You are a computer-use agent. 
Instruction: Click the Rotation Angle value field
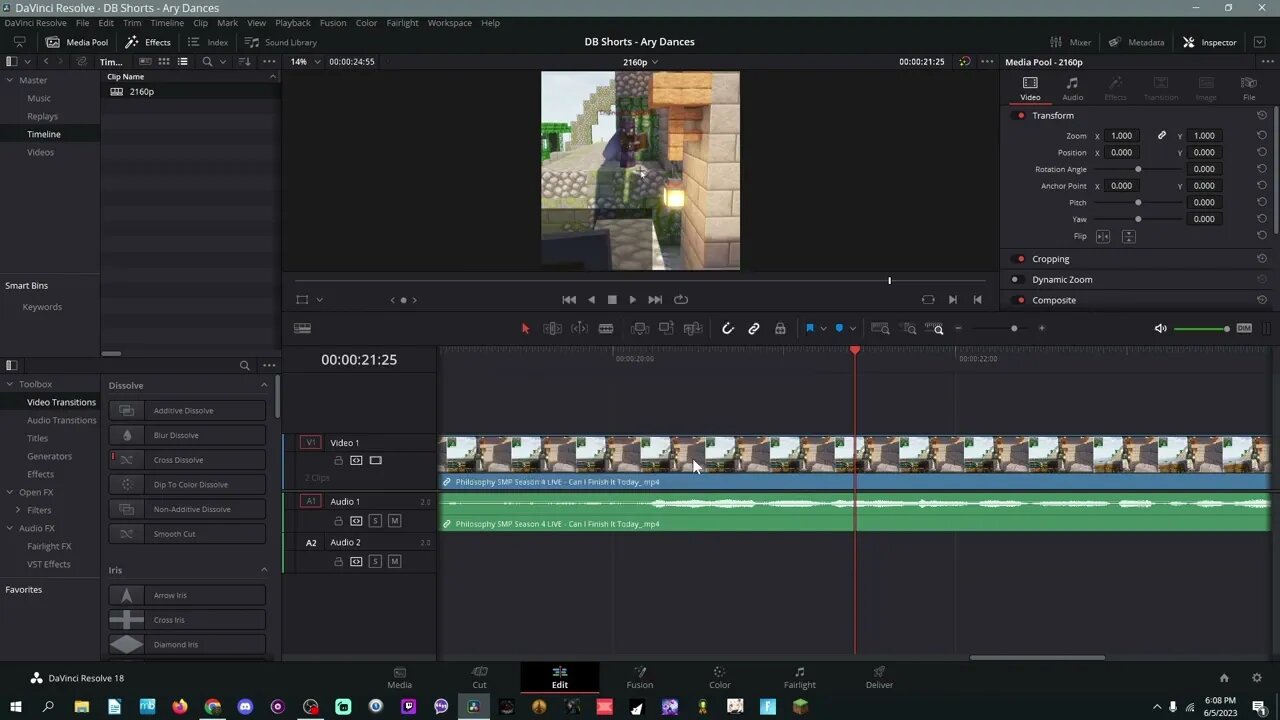click(x=1204, y=169)
